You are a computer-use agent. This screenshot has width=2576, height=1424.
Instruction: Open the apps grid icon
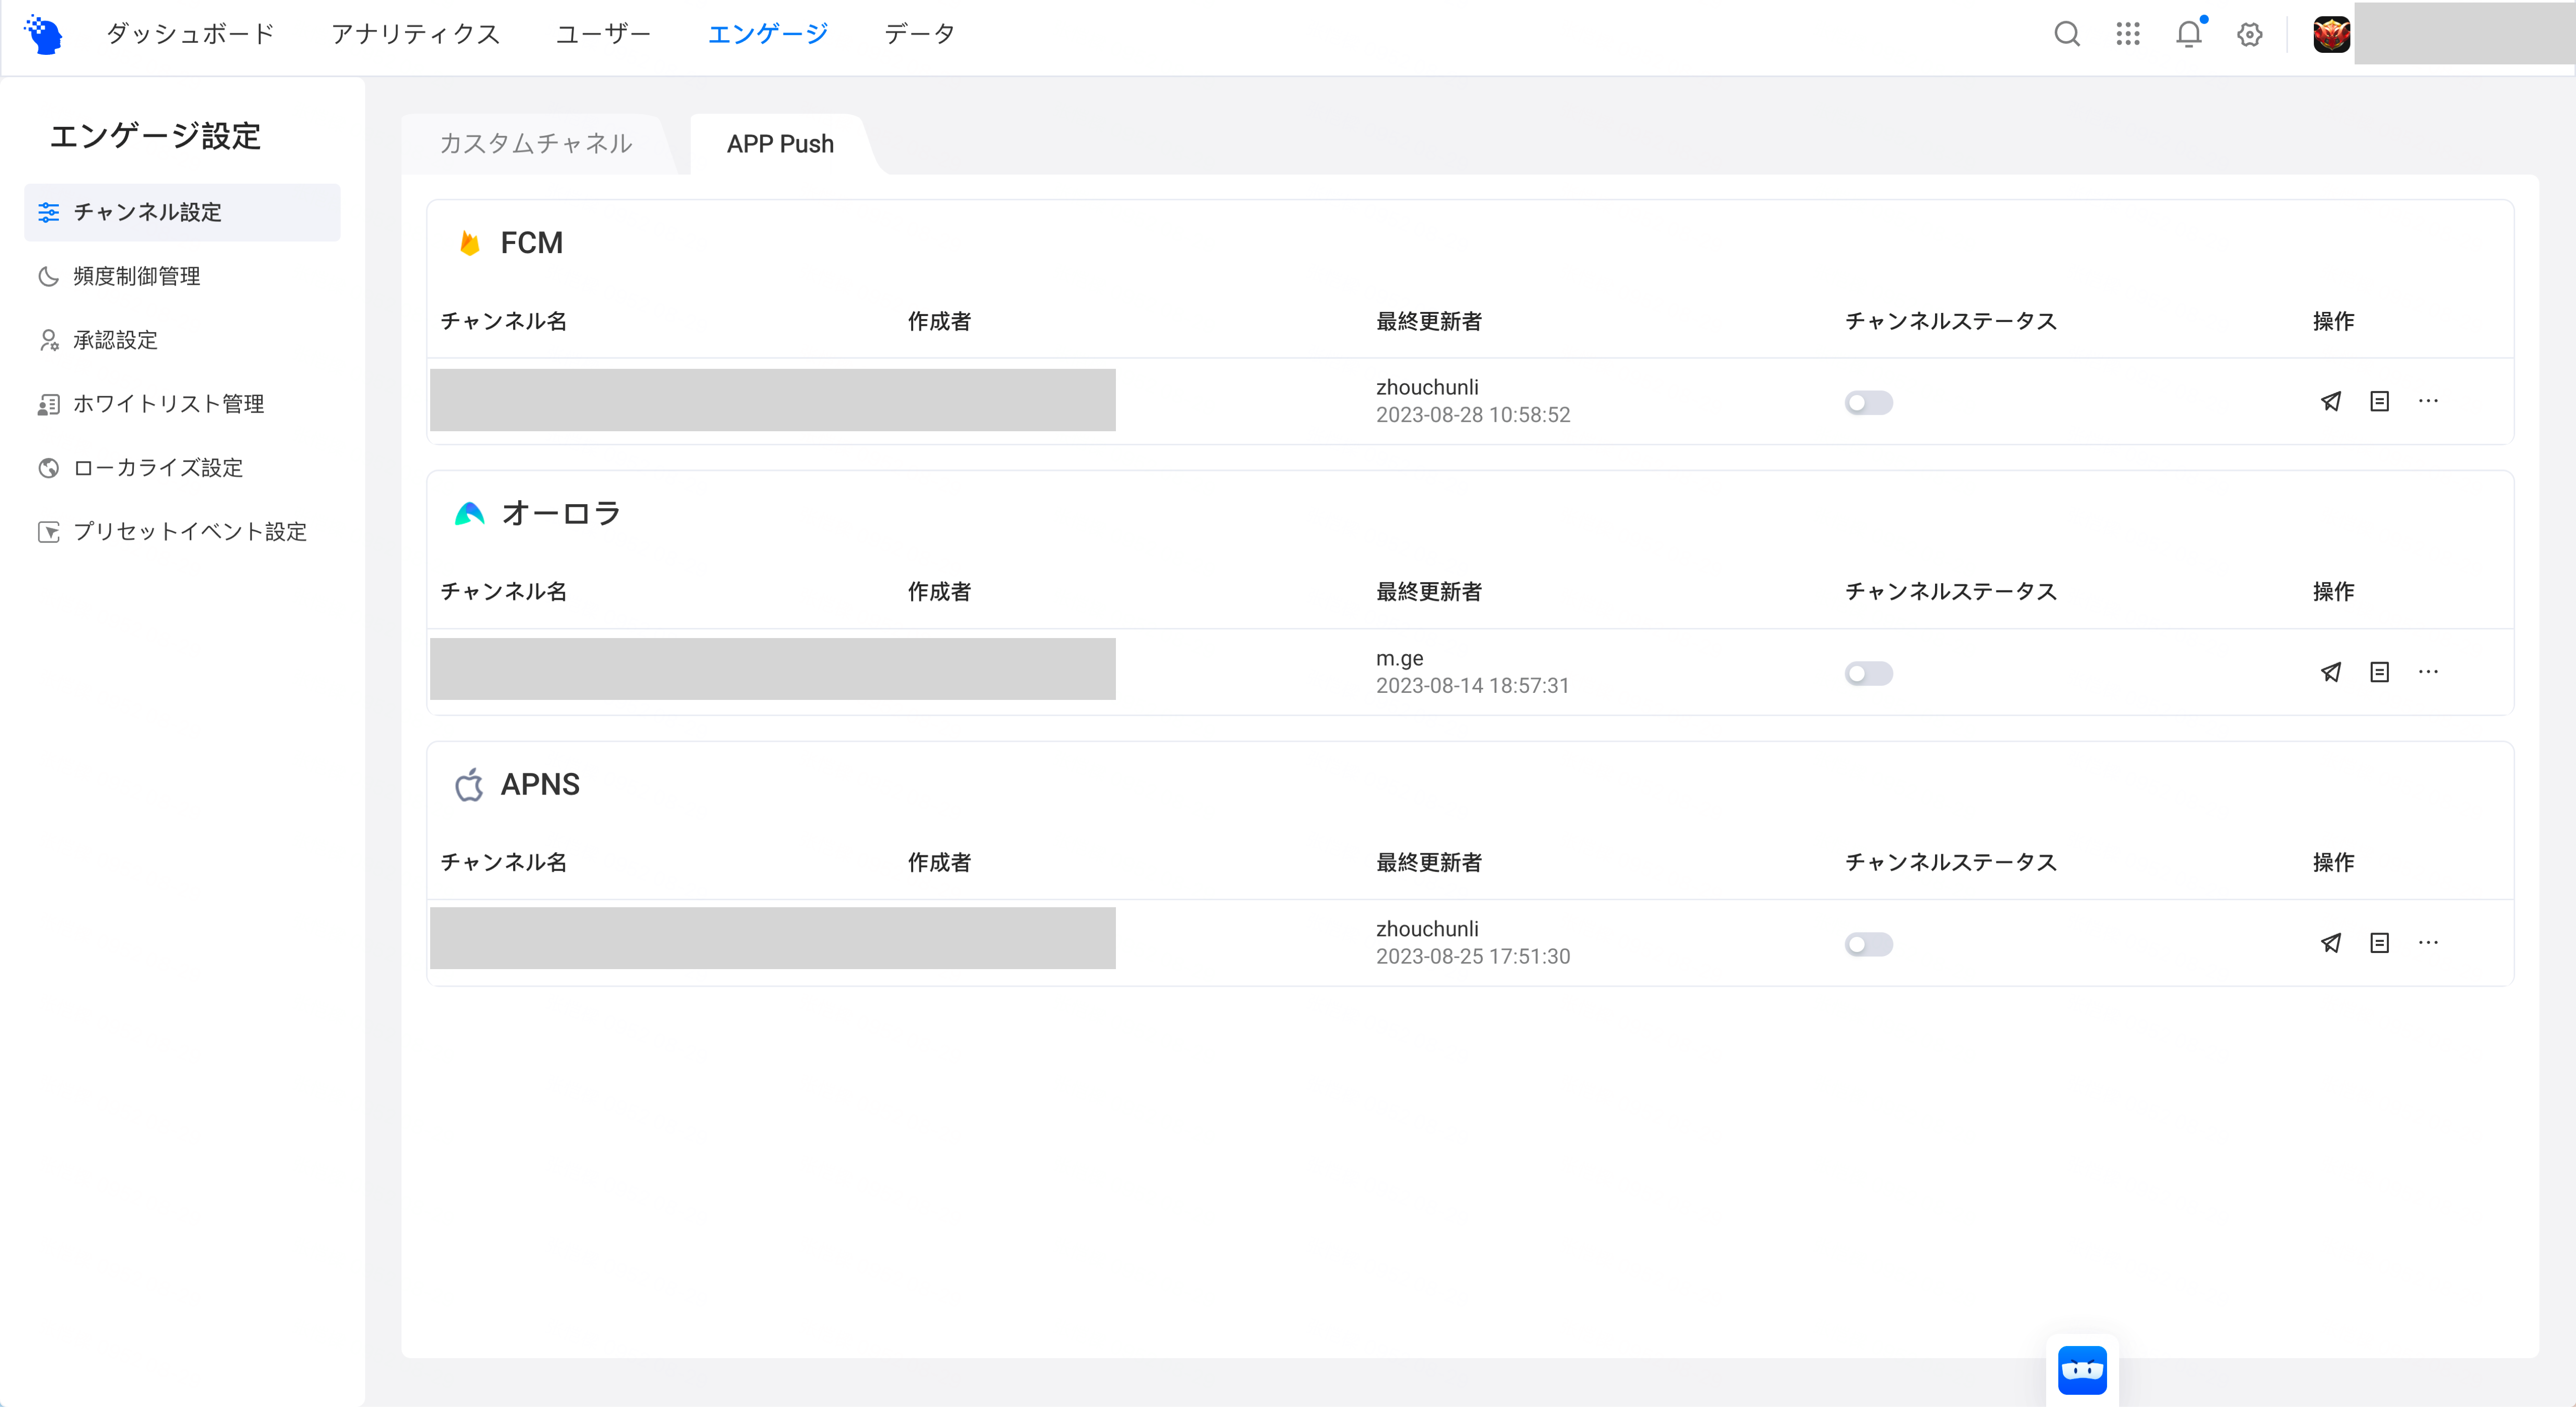pos(2127,34)
